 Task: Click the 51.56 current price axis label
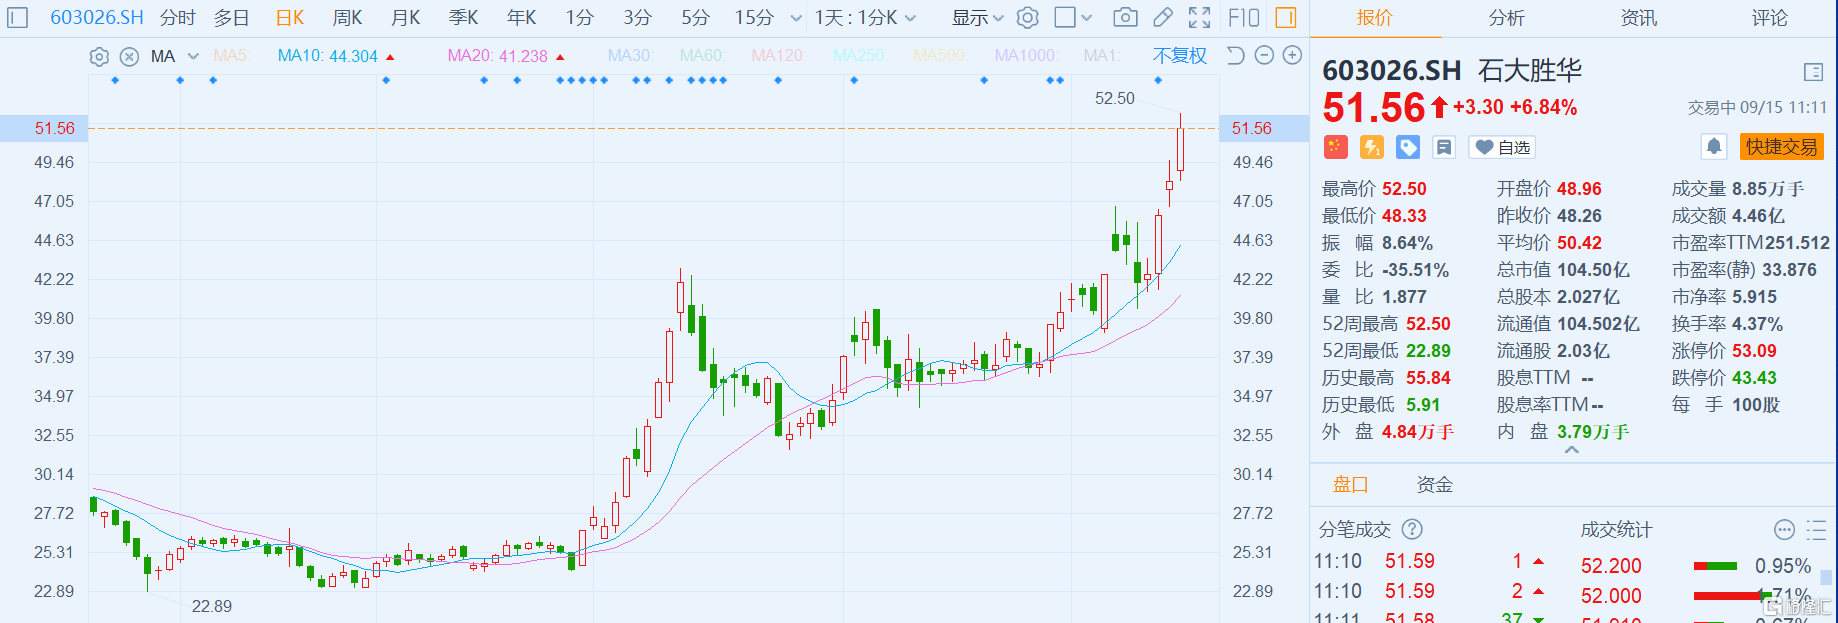coord(54,128)
